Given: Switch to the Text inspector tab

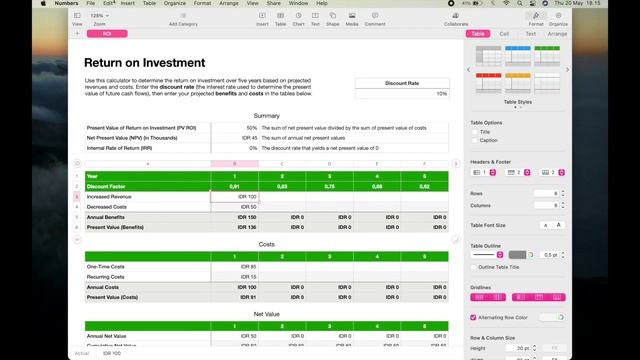Looking at the screenshot, I should pyautogui.click(x=530, y=34).
